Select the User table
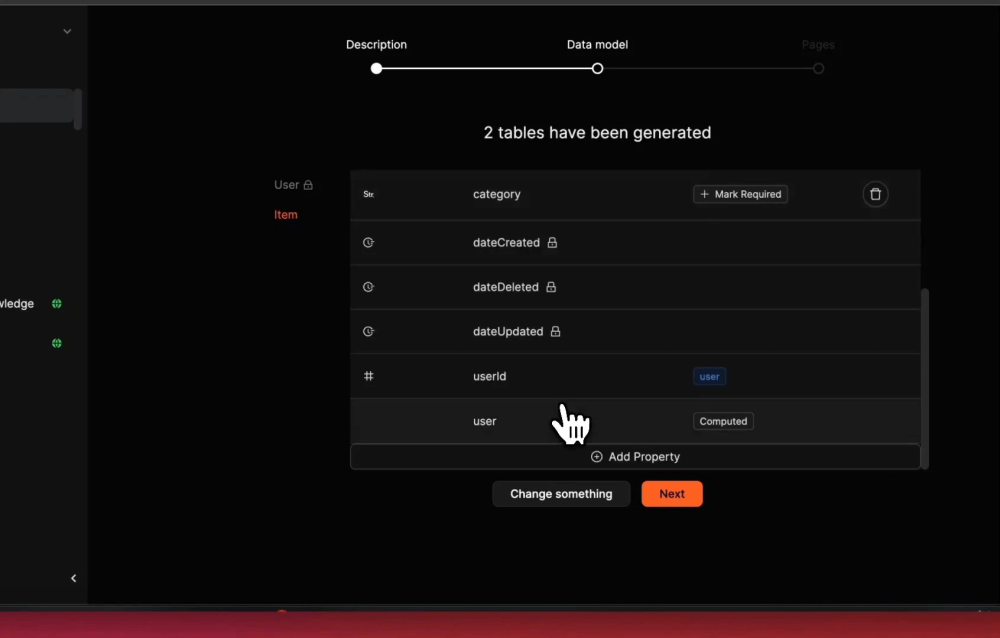This screenshot has height=638, width=1000. pyautogui.click(x=286, y=185)
